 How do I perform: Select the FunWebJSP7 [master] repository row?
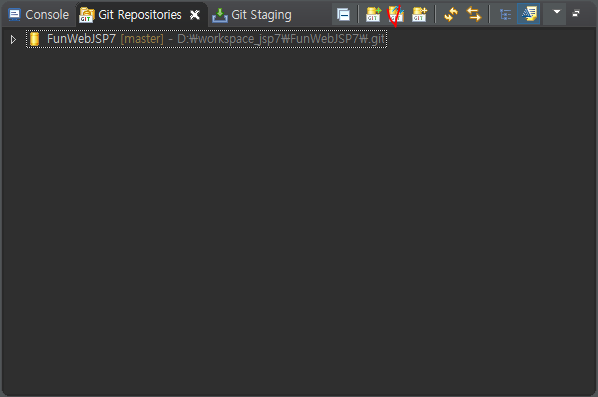(x=206, y=39)
